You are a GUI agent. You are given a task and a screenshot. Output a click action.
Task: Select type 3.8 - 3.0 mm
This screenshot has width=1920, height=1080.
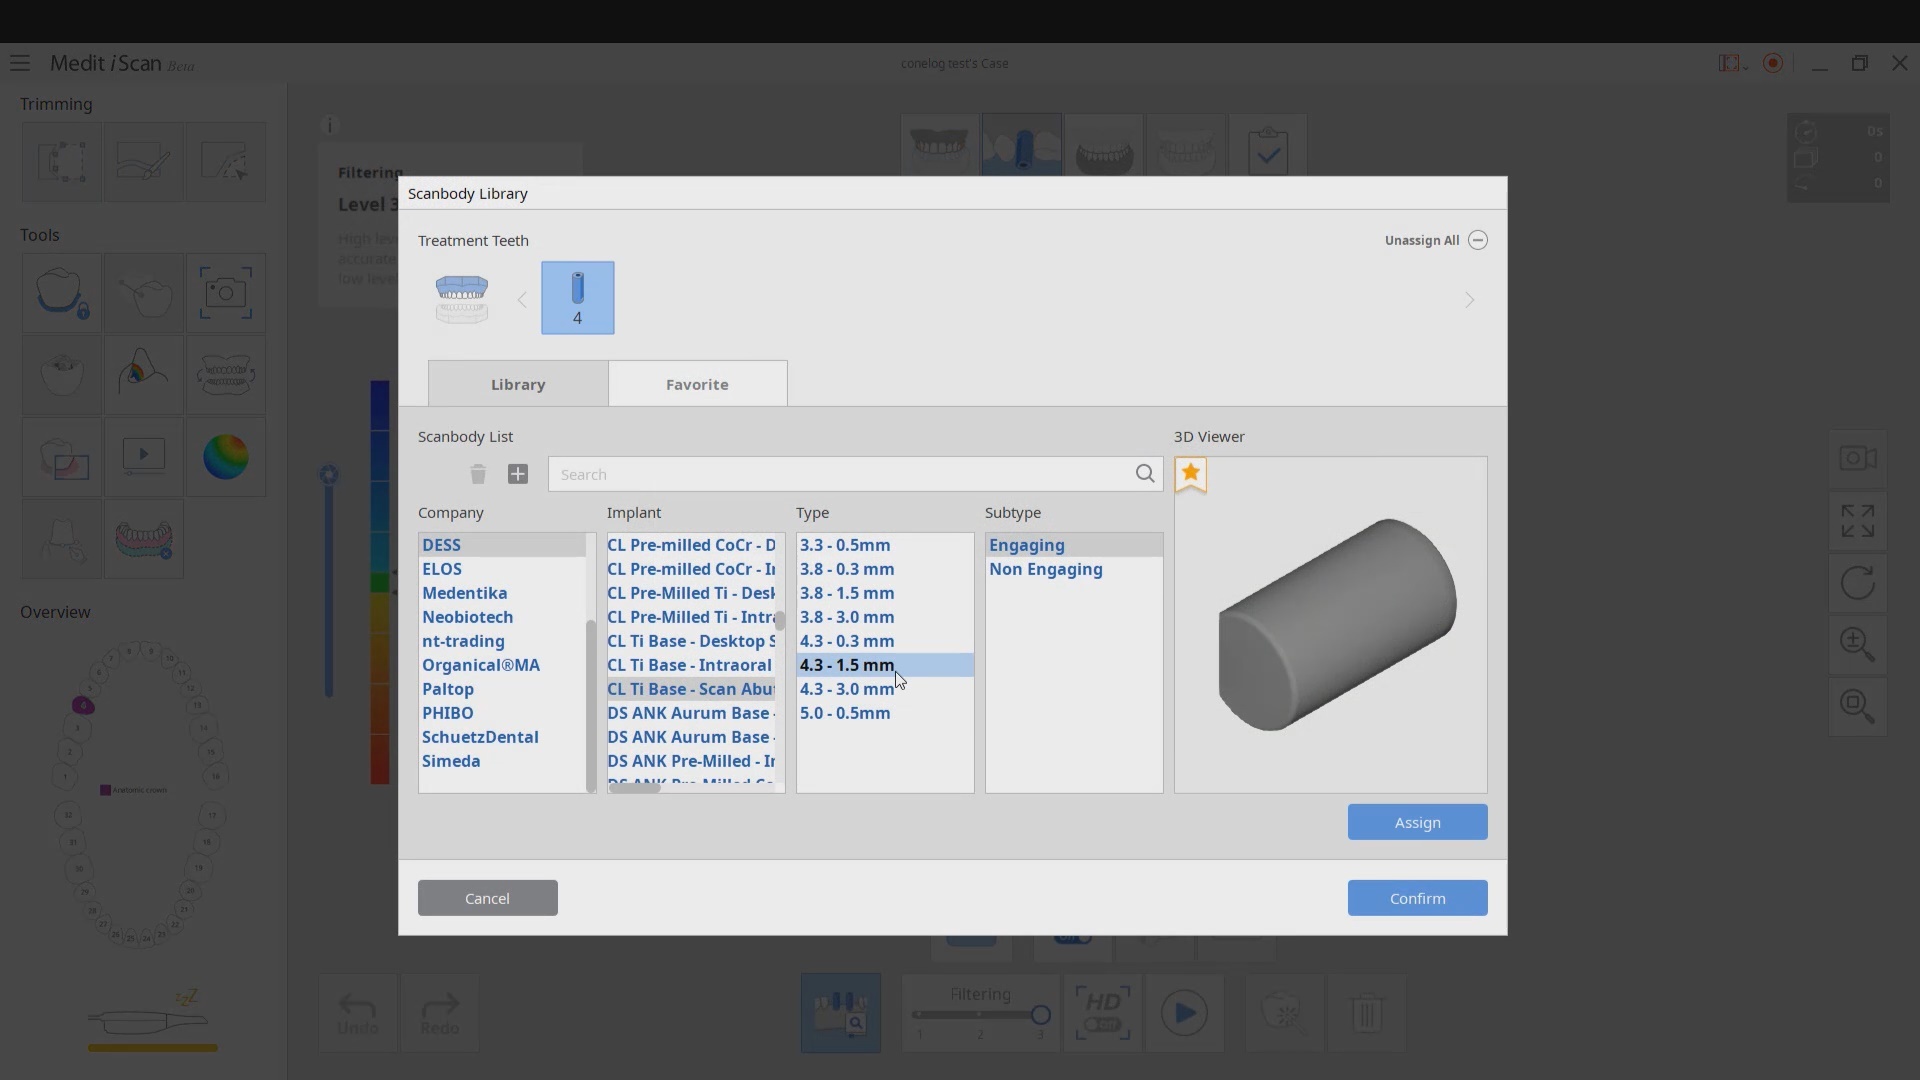tap(885, 617)
